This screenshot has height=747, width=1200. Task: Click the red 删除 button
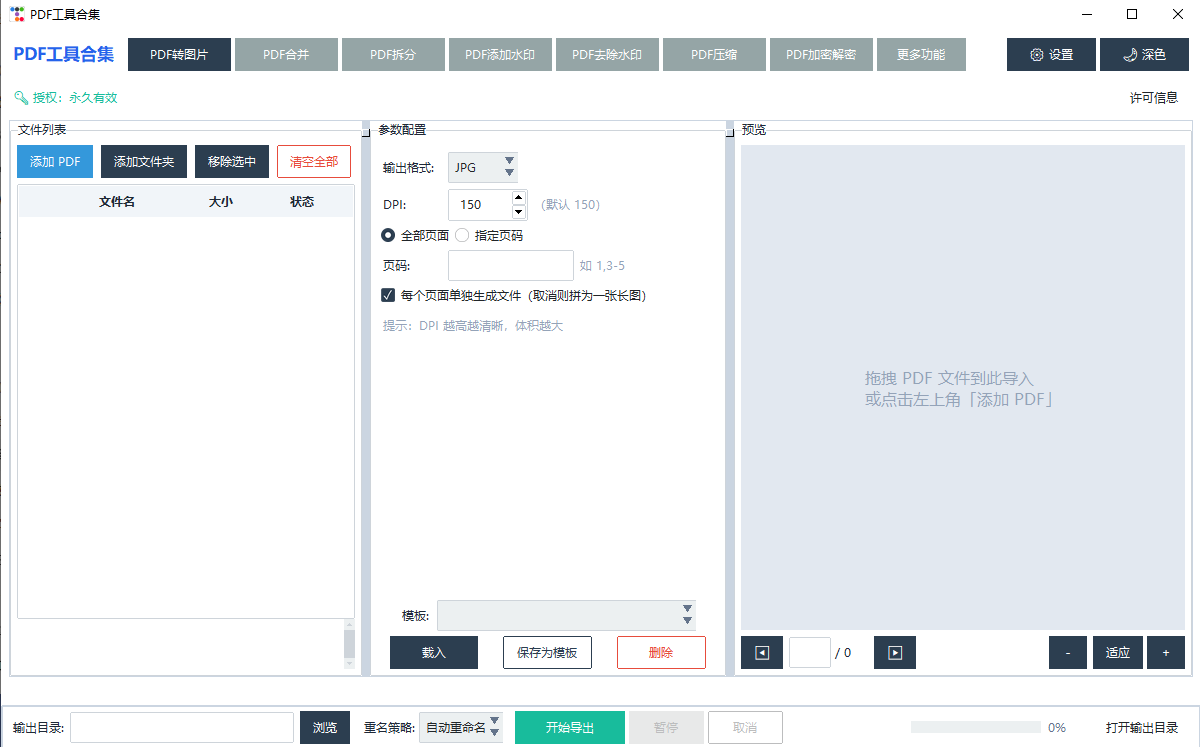coord(661,652)
